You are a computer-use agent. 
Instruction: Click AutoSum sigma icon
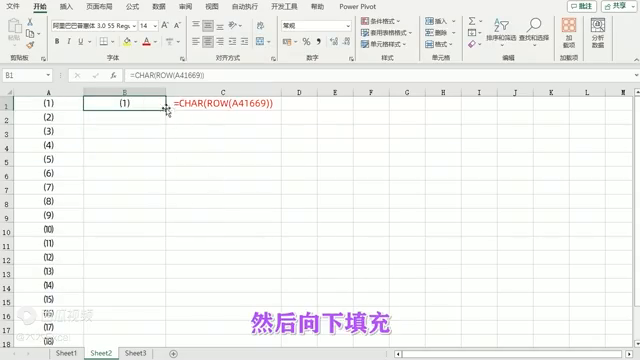(x=472, y=21)
